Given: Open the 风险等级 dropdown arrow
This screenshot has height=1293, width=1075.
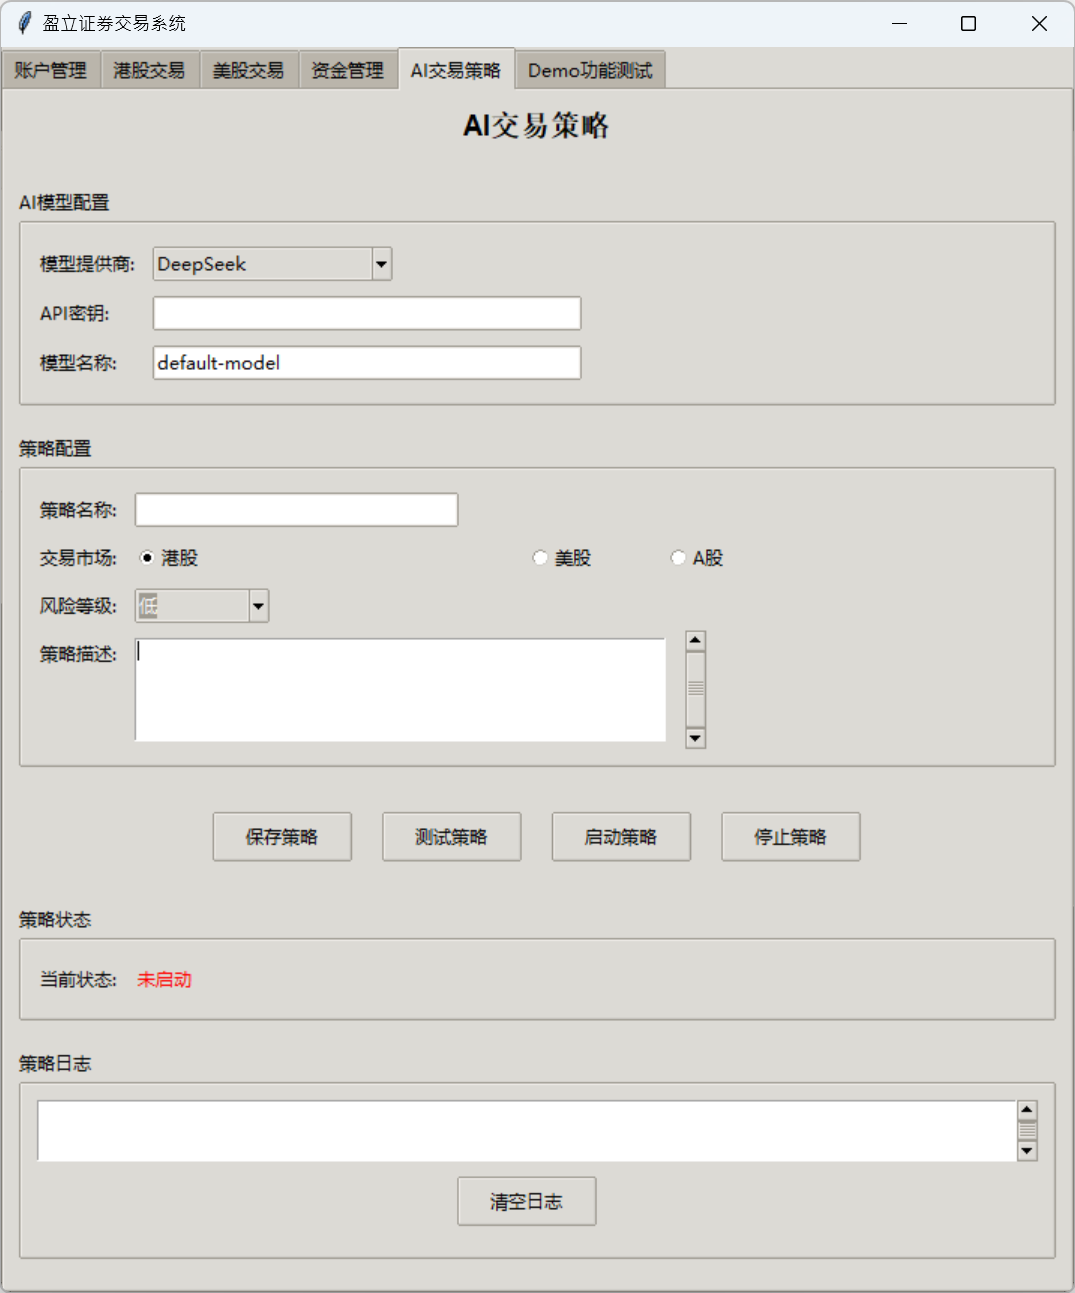Looking at the screenshot, I should (x=259, y=606).
